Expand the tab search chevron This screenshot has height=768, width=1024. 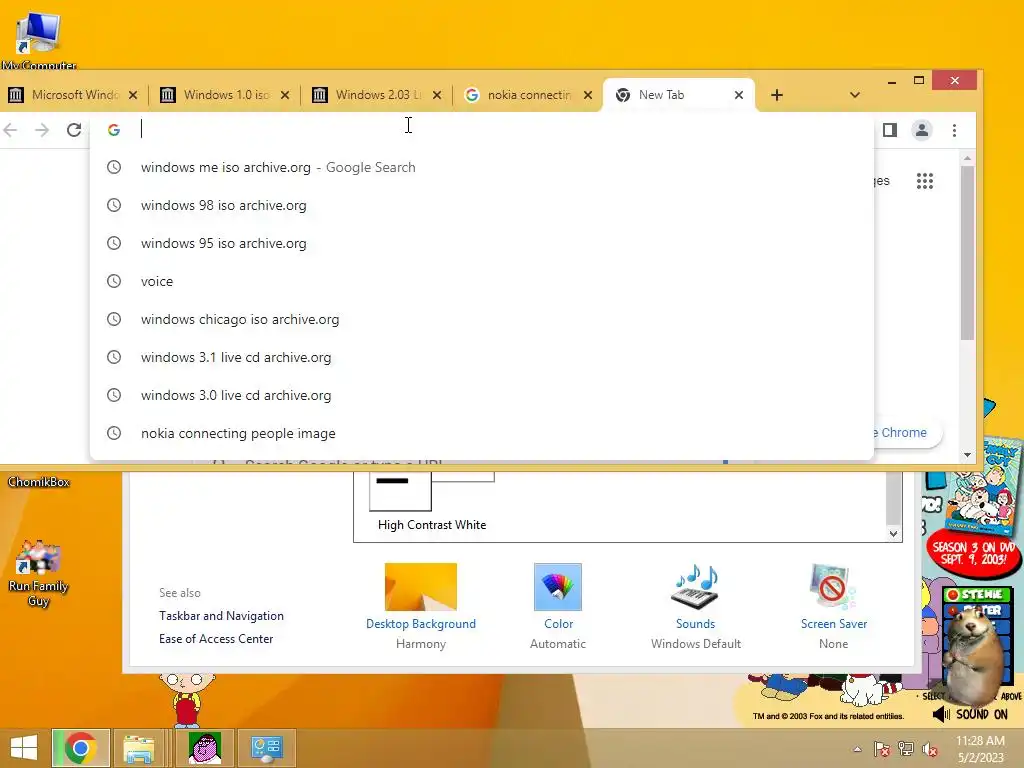point(854,95)
